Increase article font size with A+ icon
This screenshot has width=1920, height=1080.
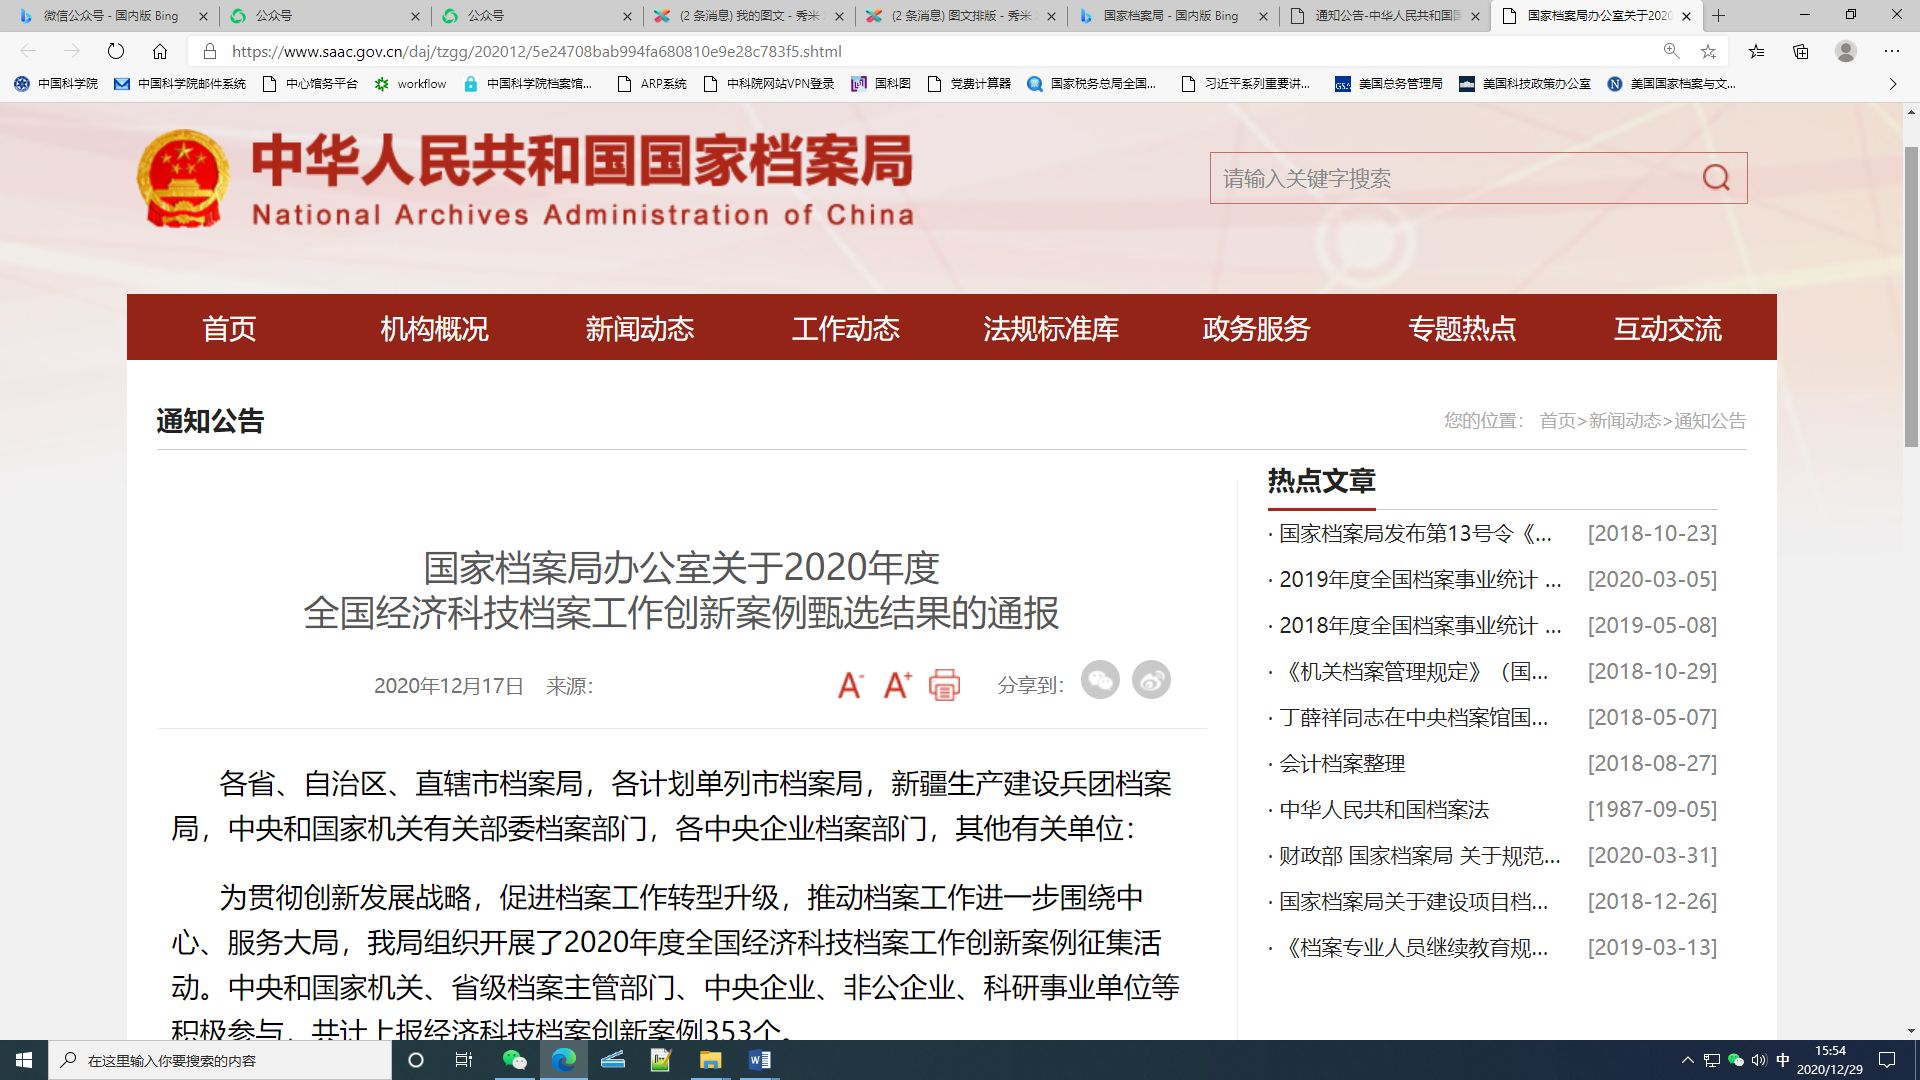tap(897, 685)
